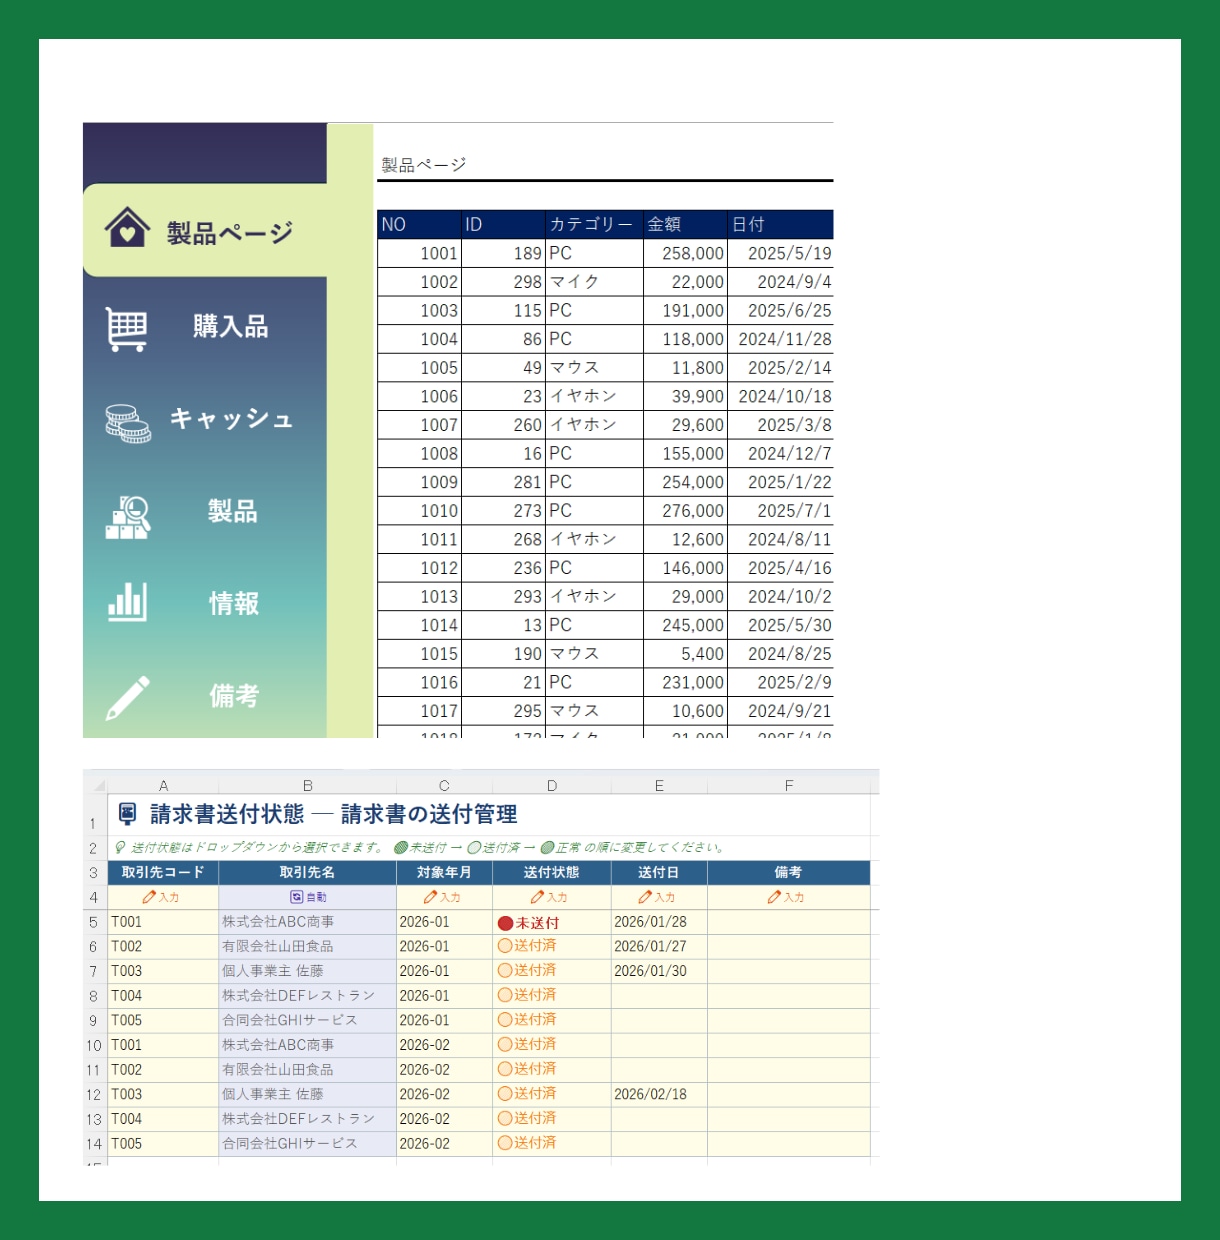Open the 情報 sidebar menu item
Viewport: 1220px width, 1240px height.
205,603
